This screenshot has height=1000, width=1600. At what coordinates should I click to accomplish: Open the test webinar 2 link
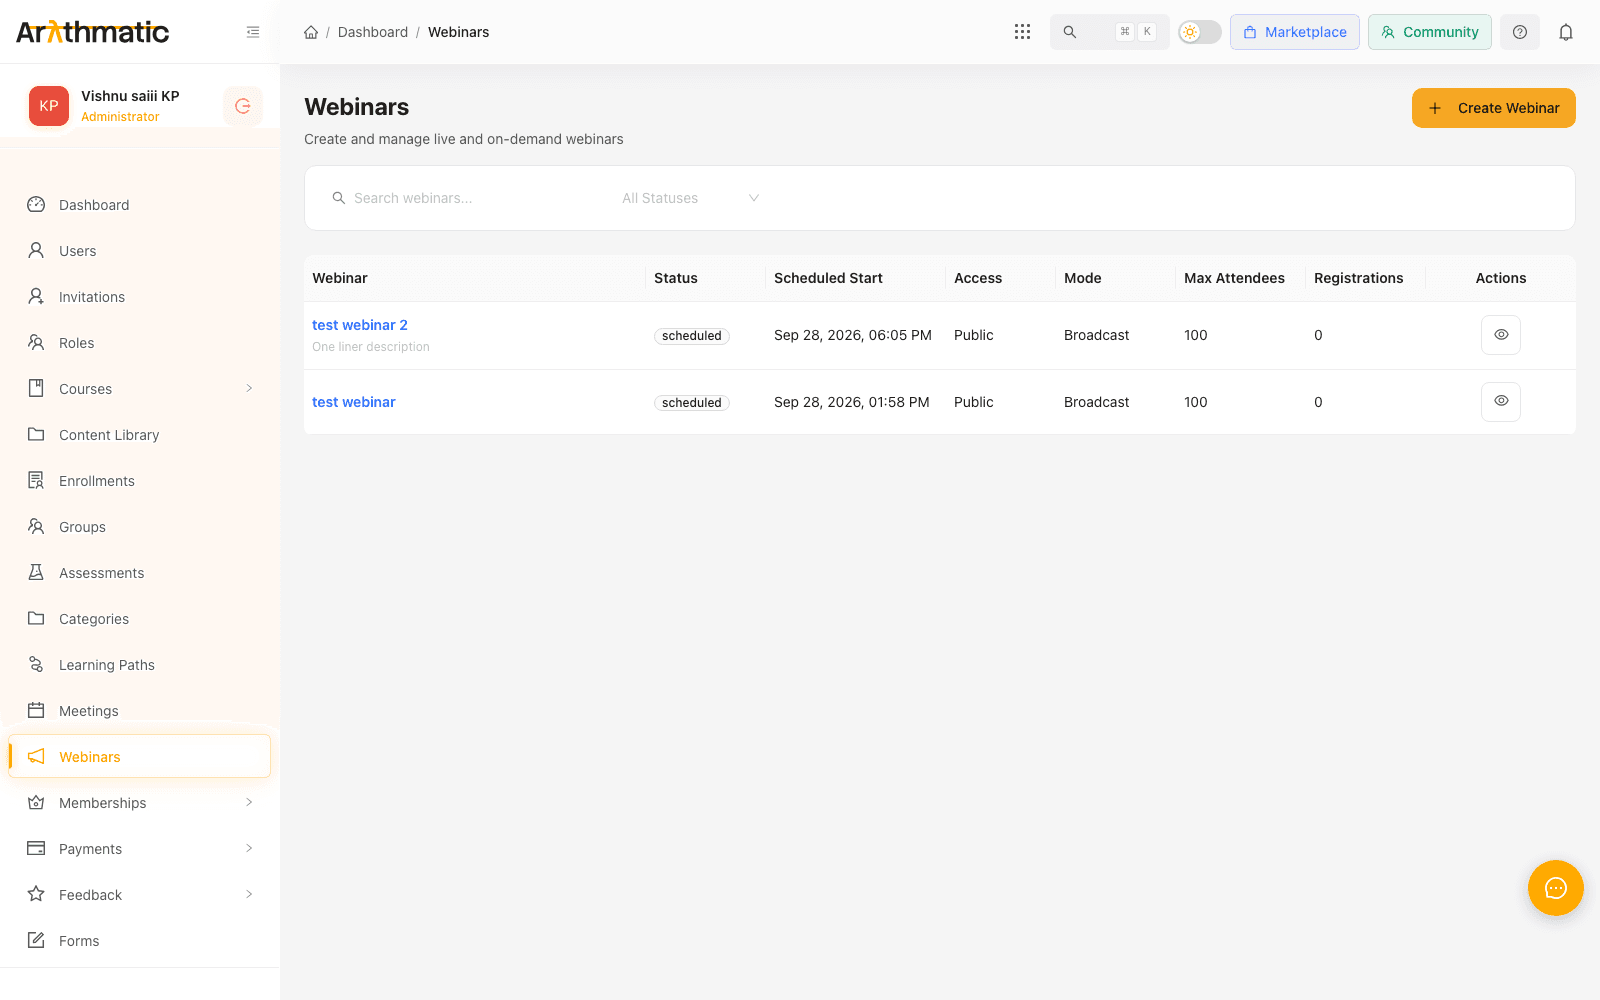pos(360,325)
